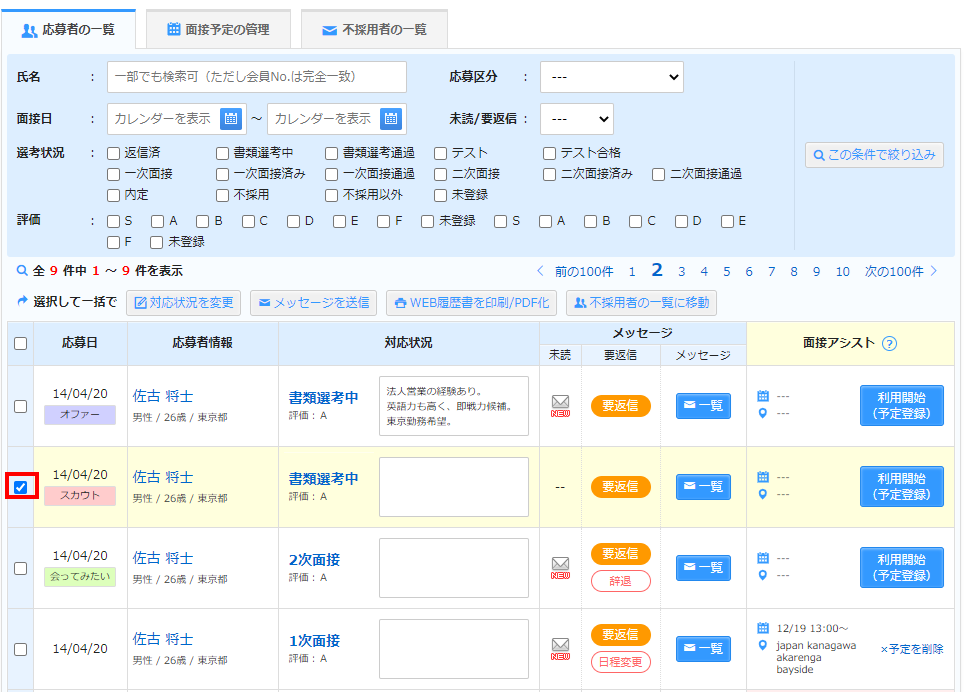Click 利用開始(予定登録) in オファー row
The height and width of the screenshot is (692, 966).
click(x=902, y=405)
